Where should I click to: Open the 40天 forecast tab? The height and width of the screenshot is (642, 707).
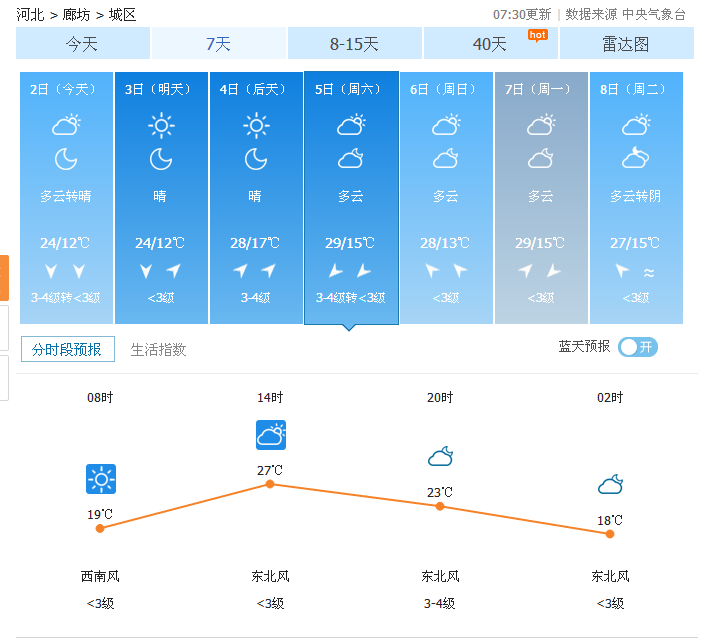(490, 44)
